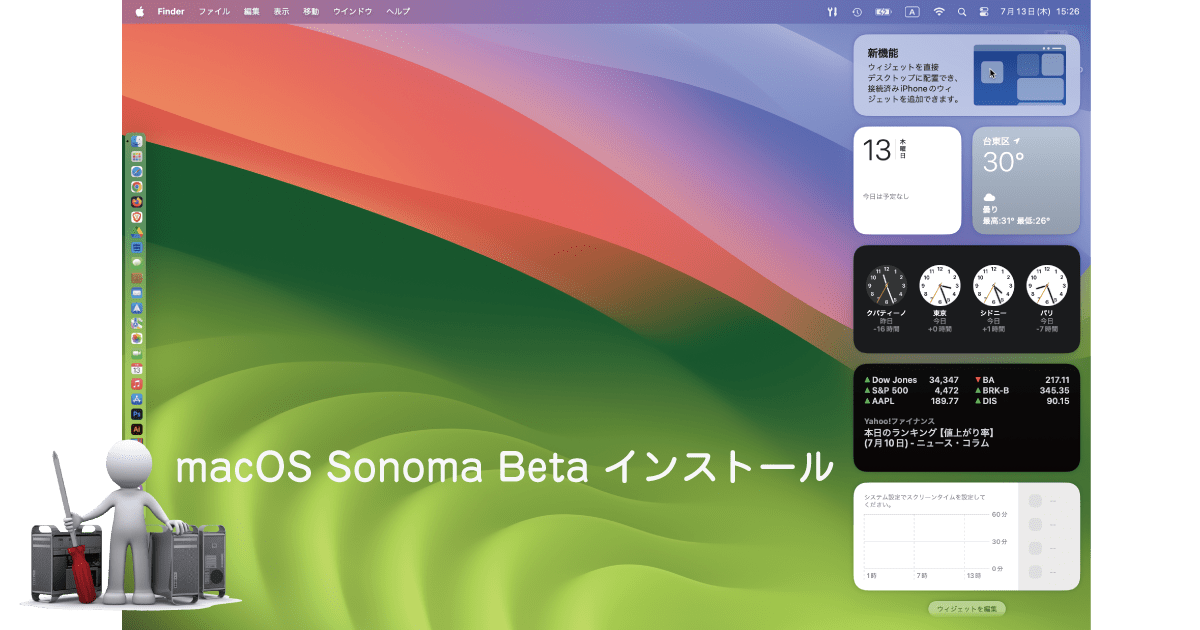Open App Store in the Dock
This screenshot has width=1200, height=630.
(137, 399)
